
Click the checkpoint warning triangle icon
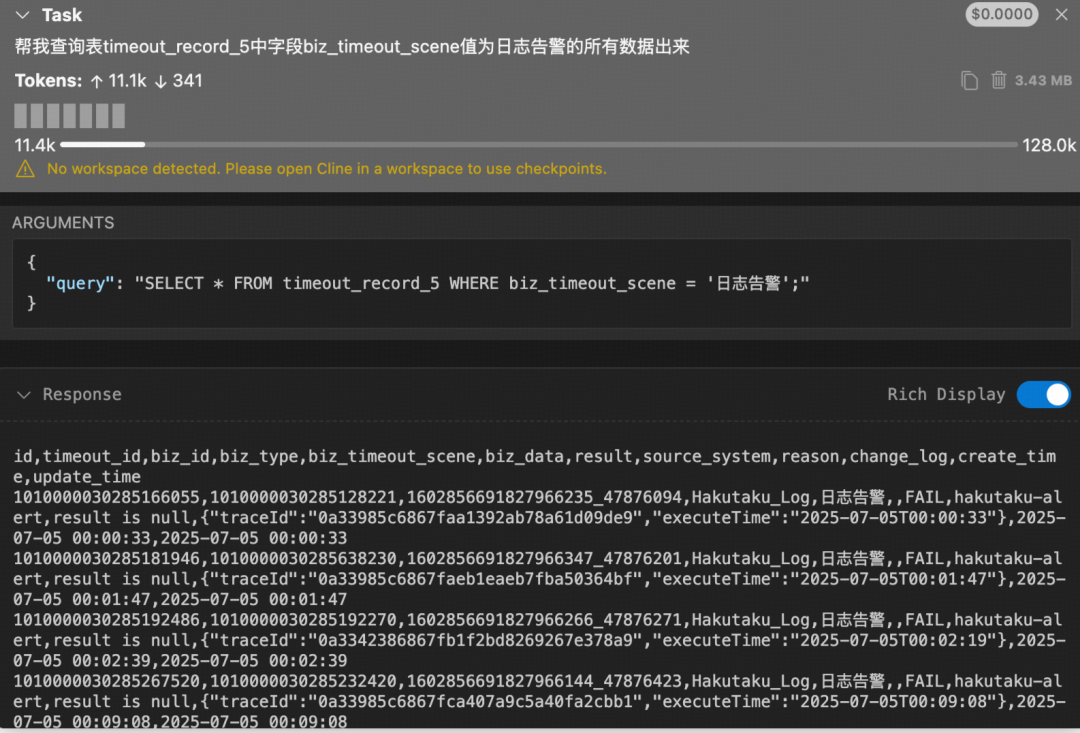tap(25, 169)
